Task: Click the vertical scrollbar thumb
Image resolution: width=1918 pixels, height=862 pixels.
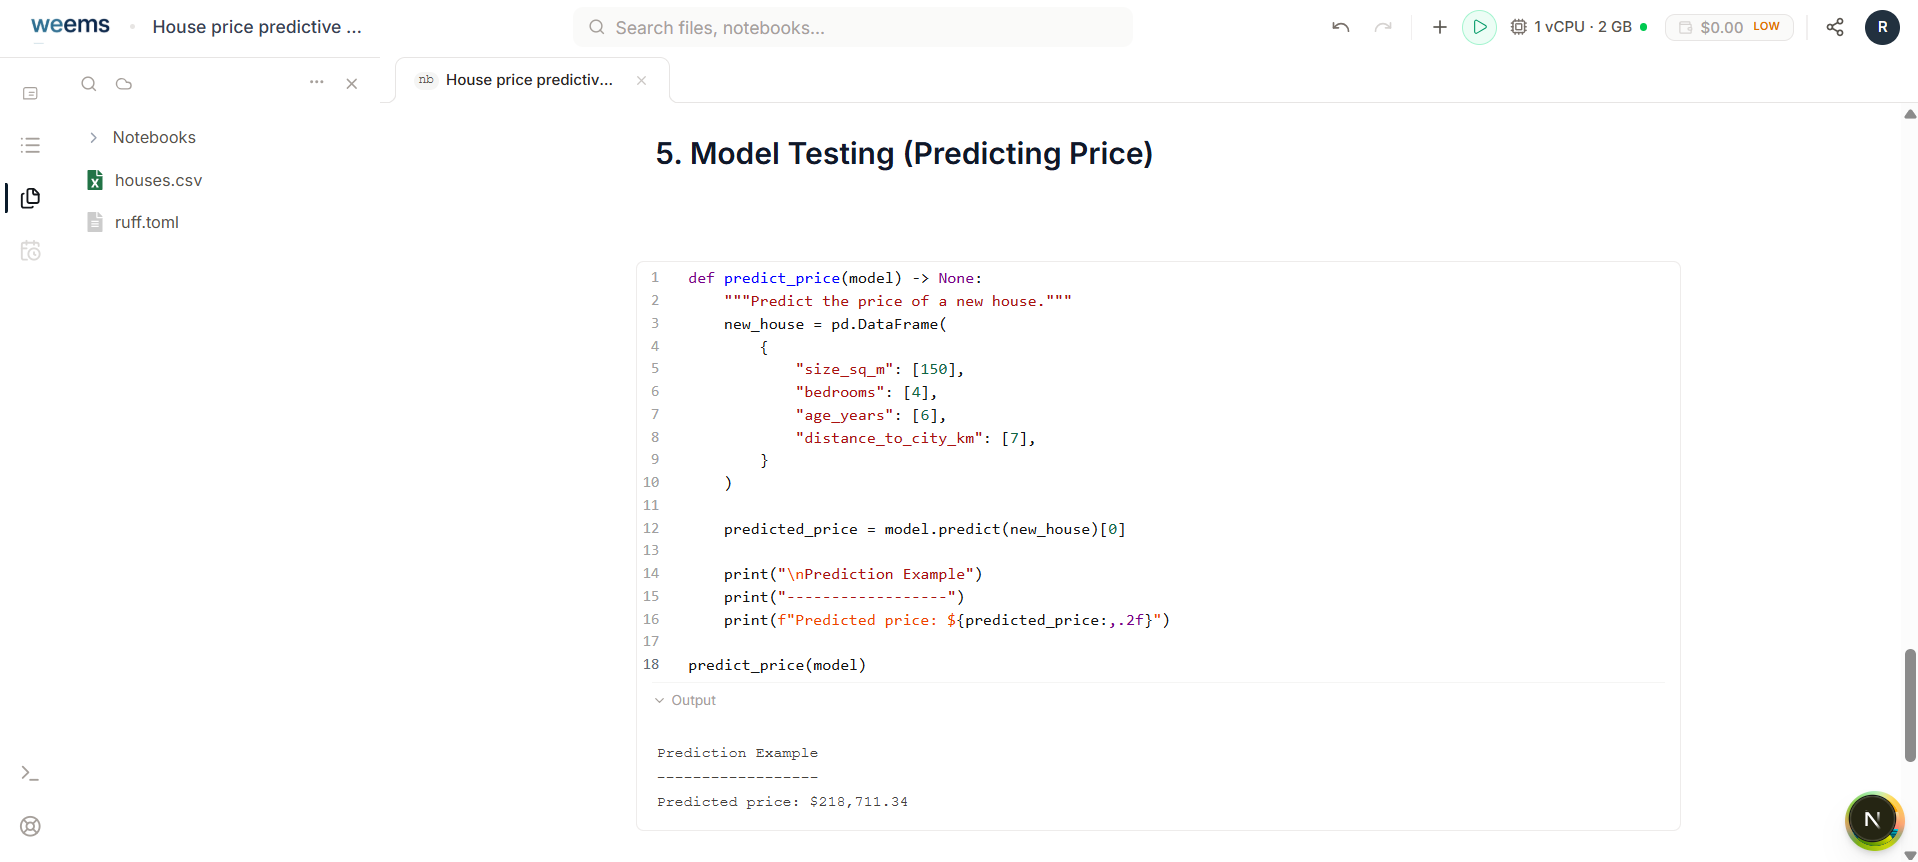Action: pyautogui.click(x=1910, y=705)
